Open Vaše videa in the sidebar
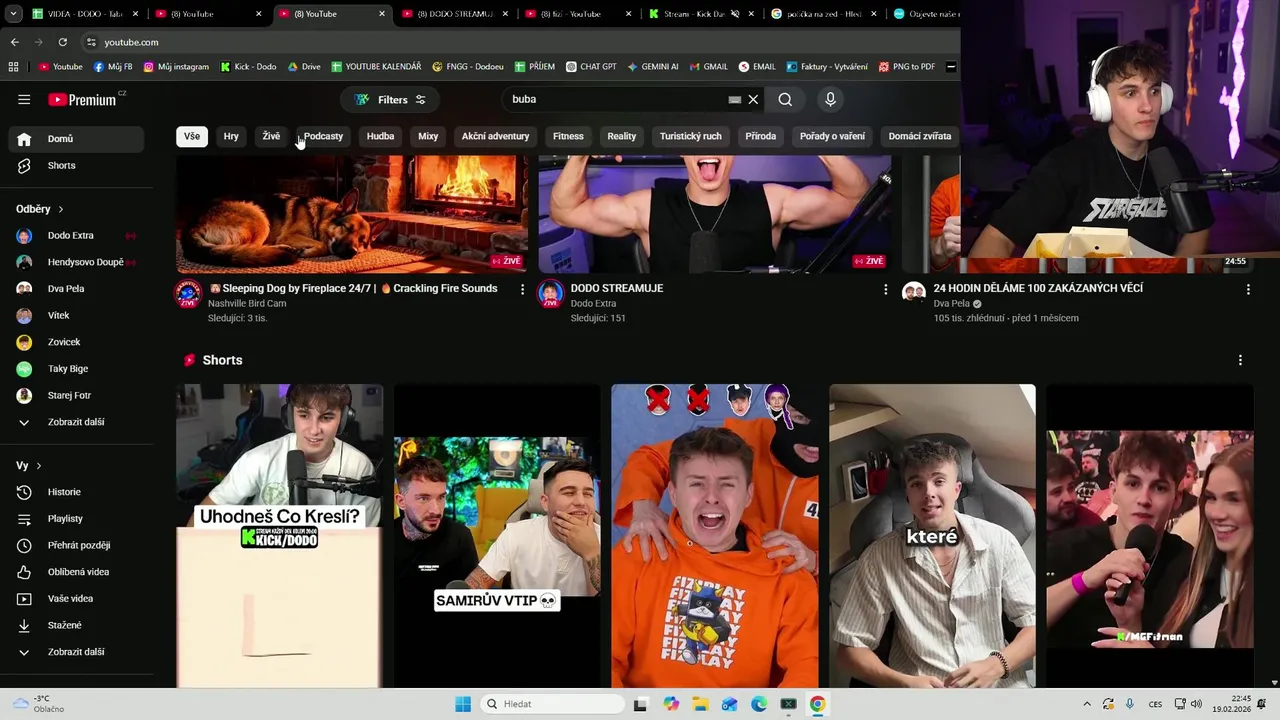 (x=76, y=599)
